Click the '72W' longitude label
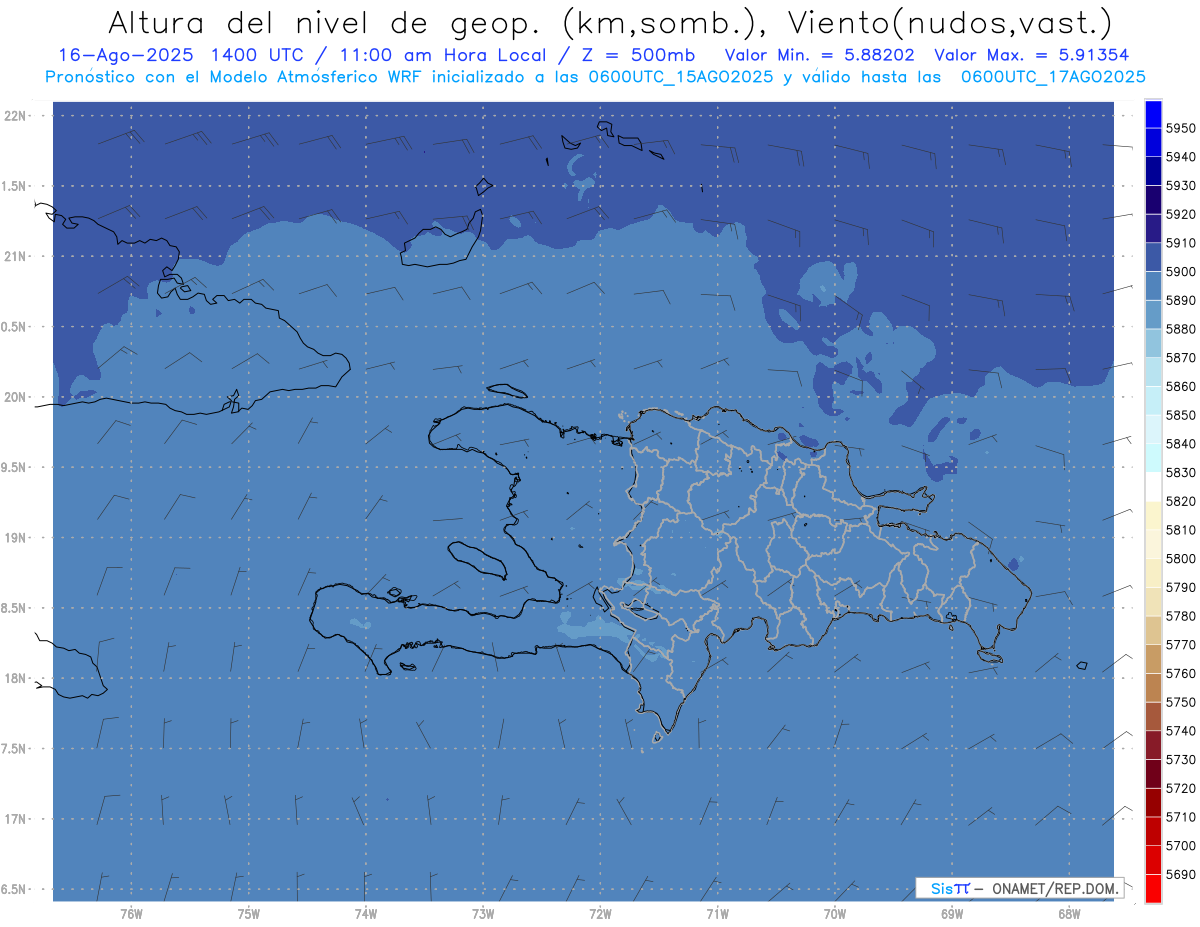Screen dimensions: 1200x927 (x=600, y=914)
